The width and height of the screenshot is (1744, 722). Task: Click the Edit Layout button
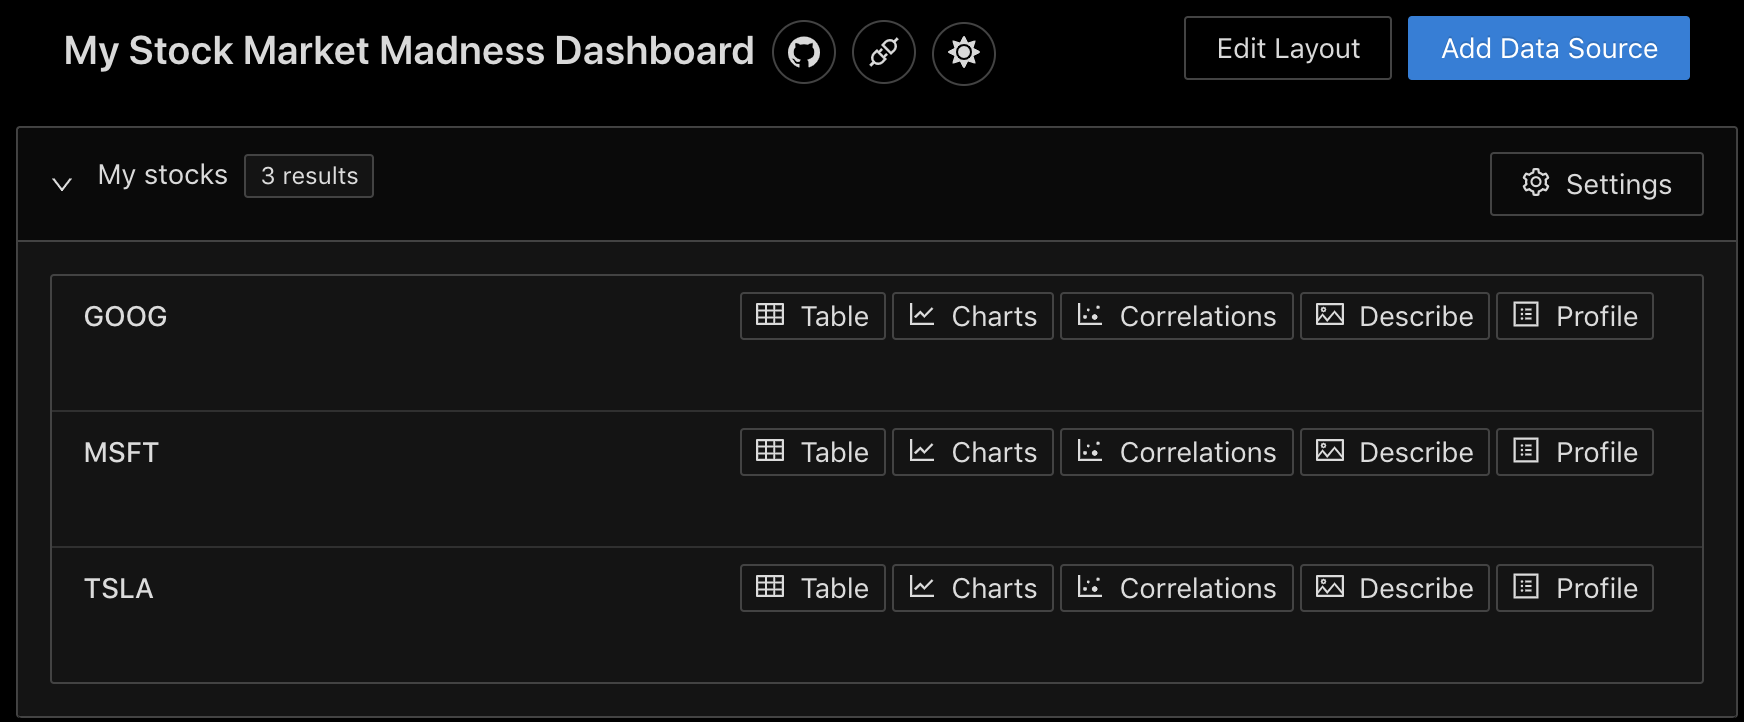(x=1287, y=48)
